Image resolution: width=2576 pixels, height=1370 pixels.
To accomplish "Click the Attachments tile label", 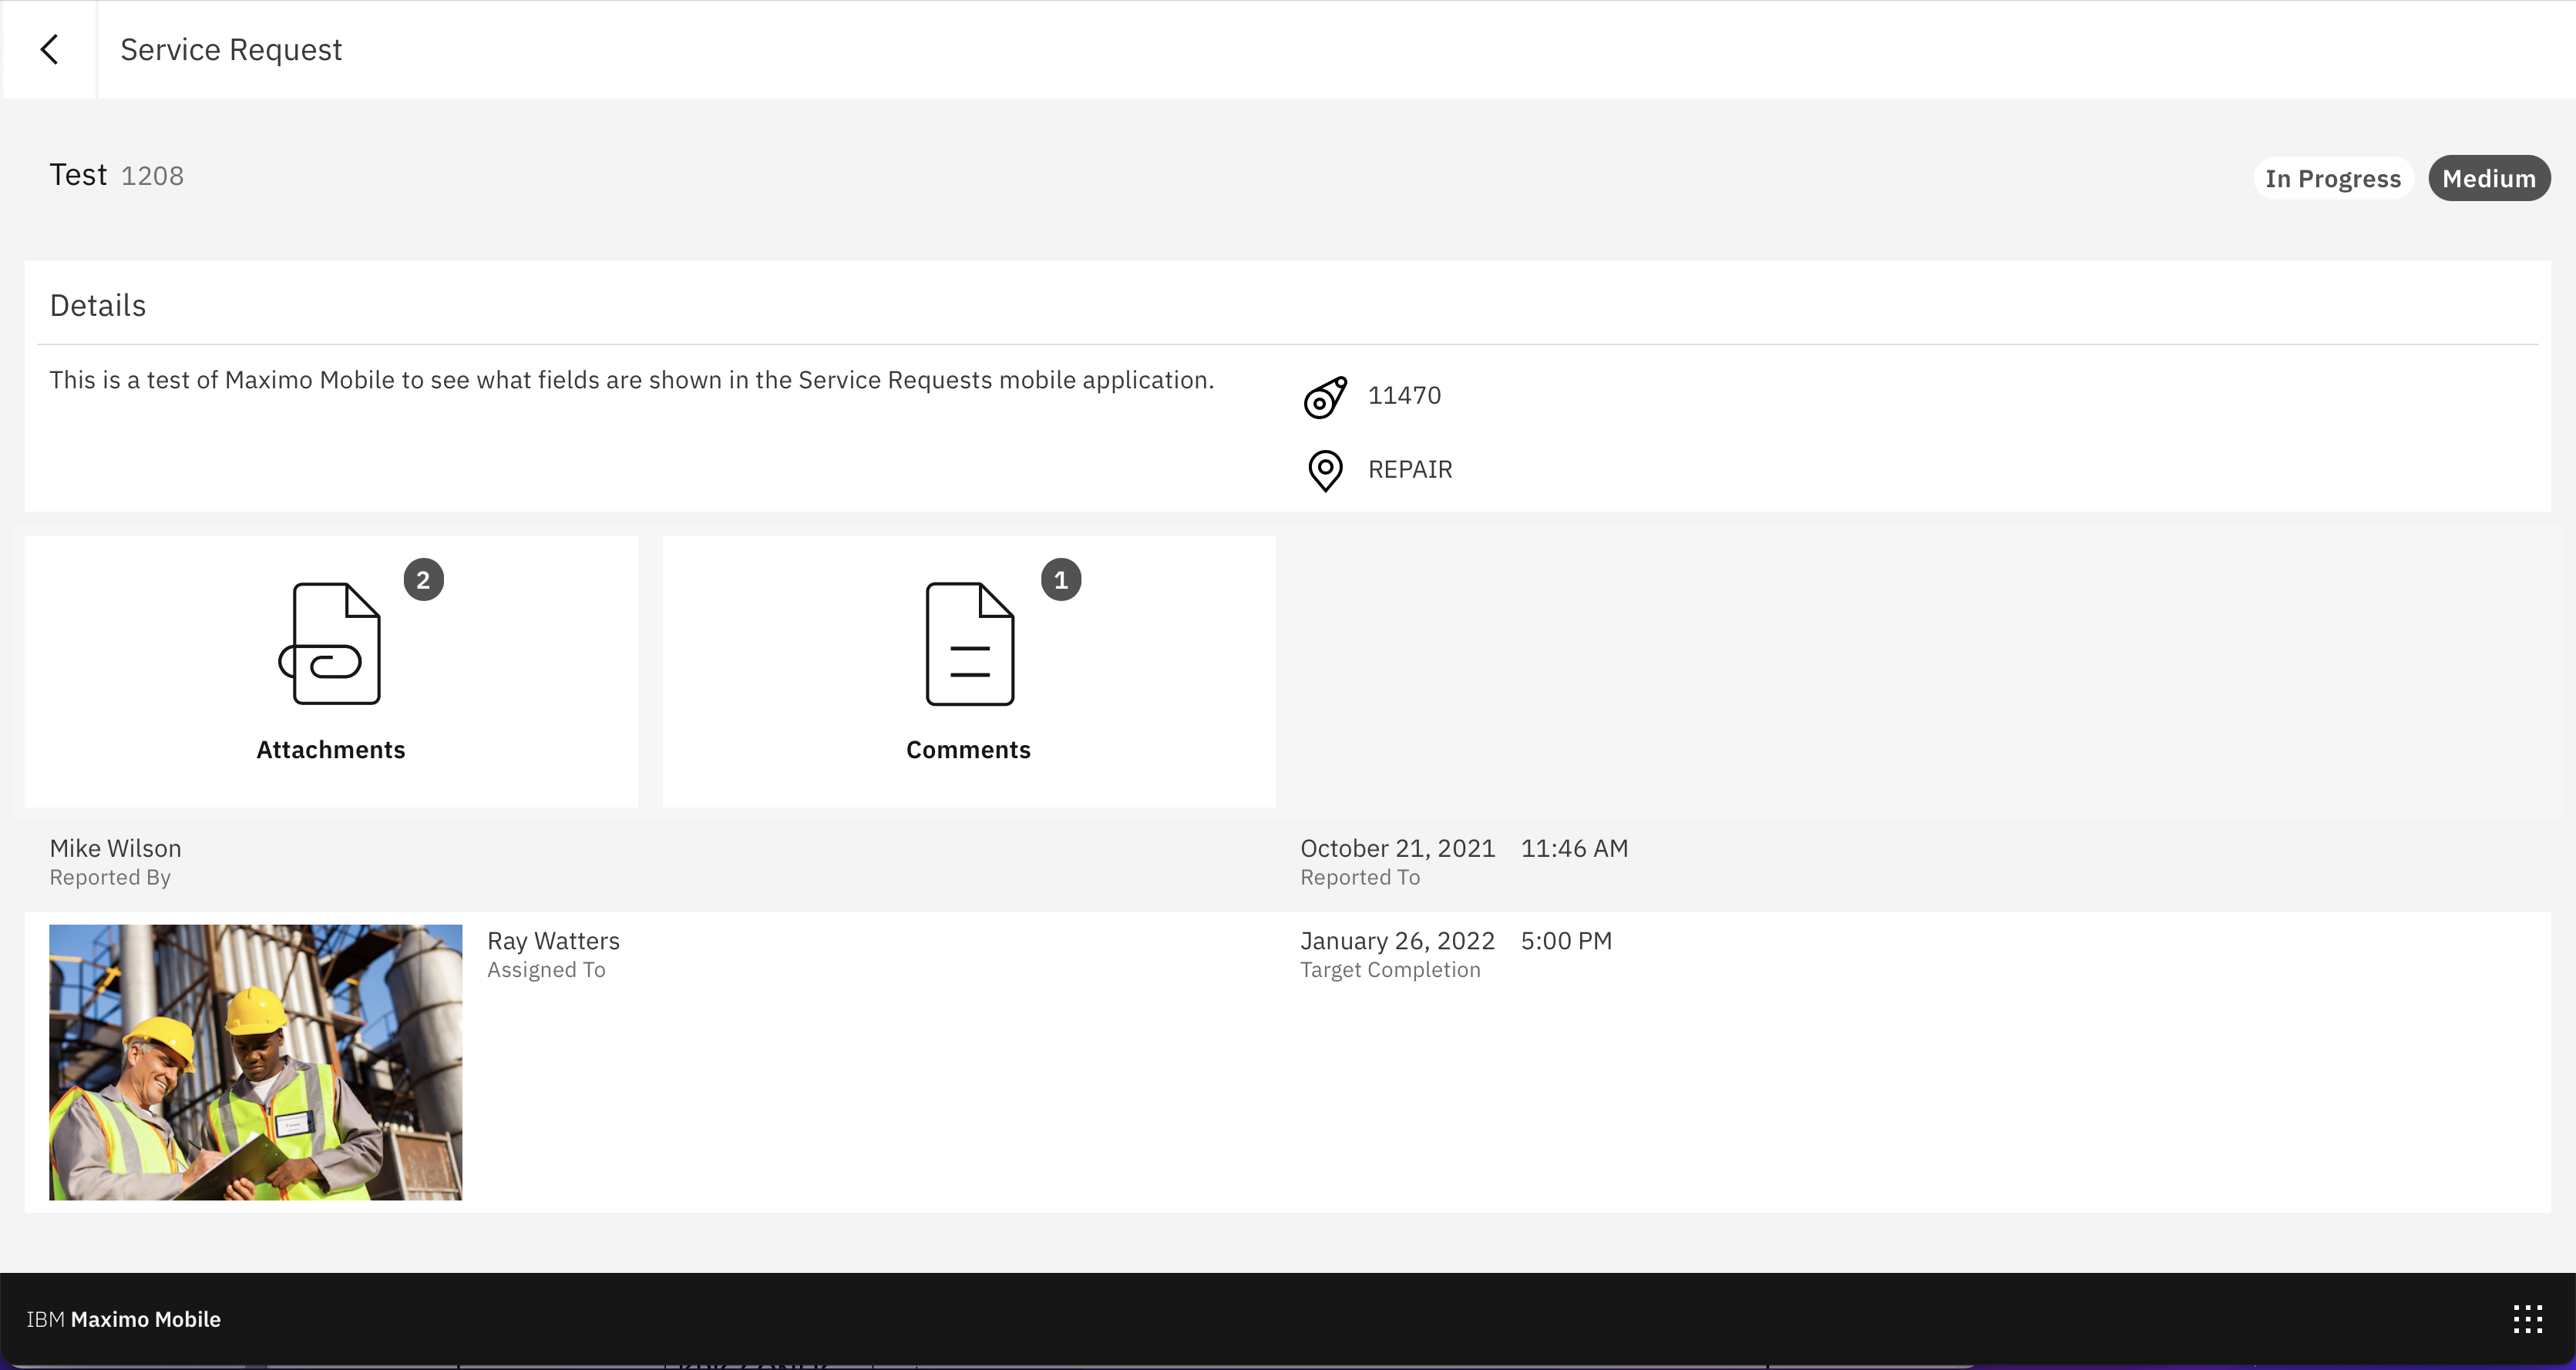I will (x=331, y=750).
